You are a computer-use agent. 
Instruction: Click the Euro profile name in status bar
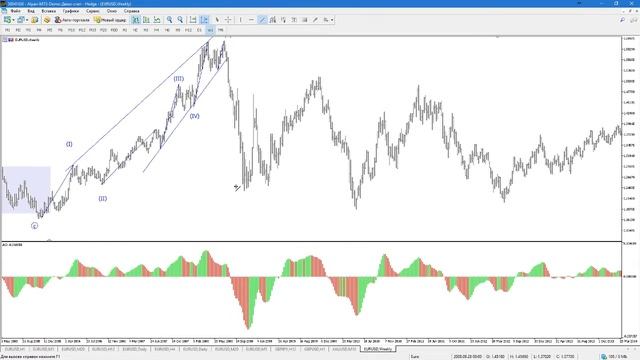tap(415, 357)
